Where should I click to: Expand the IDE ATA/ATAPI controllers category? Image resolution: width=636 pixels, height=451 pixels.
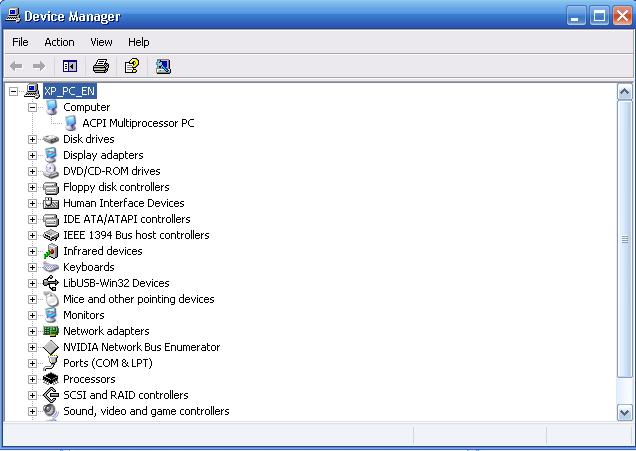(32, 219)
